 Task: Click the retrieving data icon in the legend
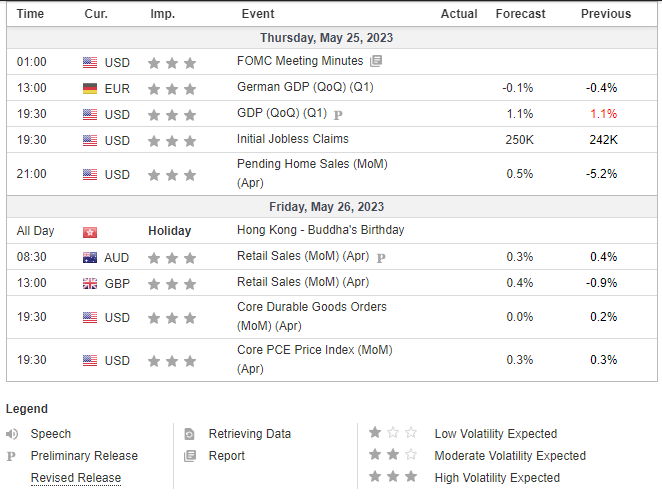point(190,434)
